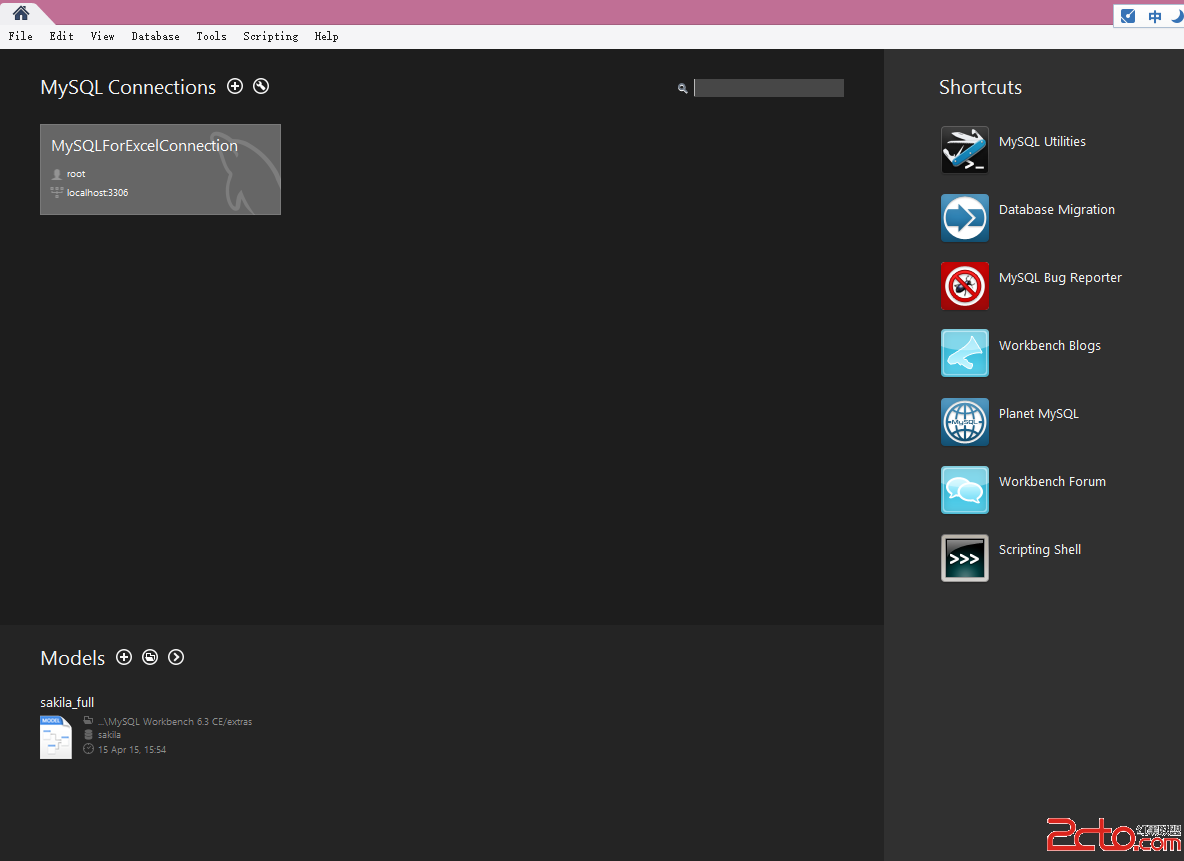The height and width of the screenshot is (861, 1184).
Task: Click the IME moon icon
Action: click(1177, 16)
